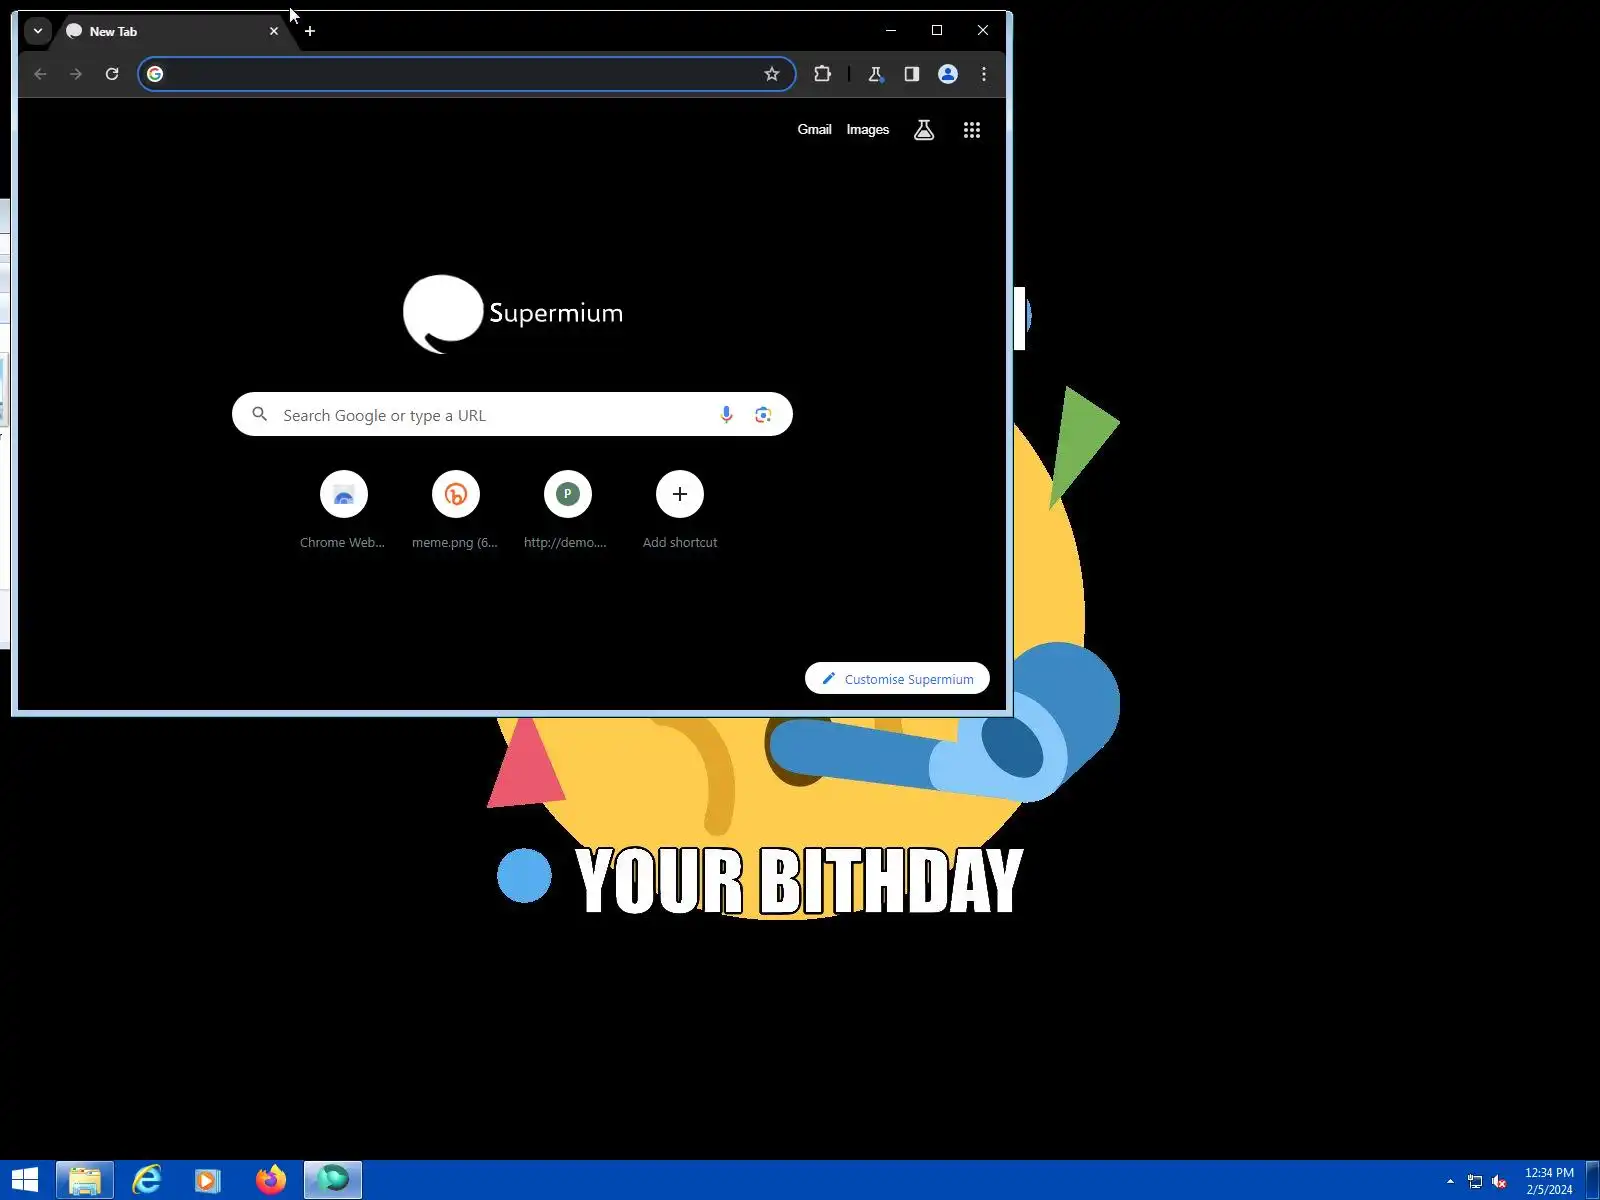Viewport: 1600px width, 1200px height.
Task: Reload the current page
Action: 112,74
